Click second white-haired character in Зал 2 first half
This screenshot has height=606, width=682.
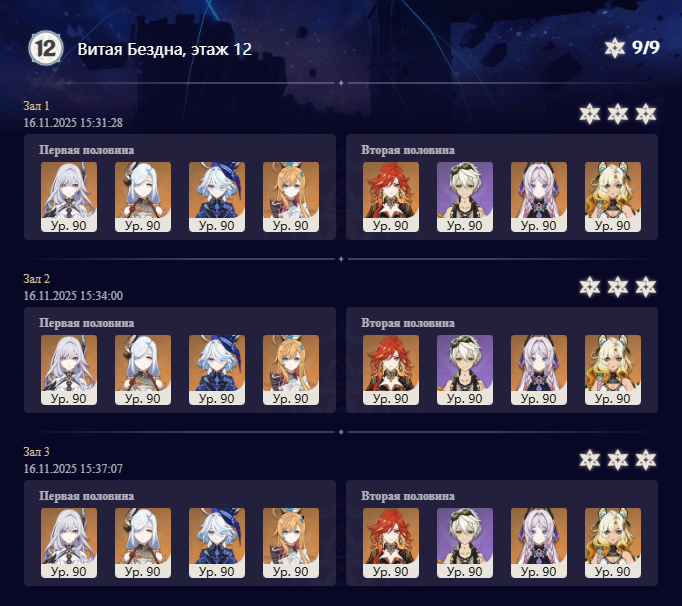[143, 370]
